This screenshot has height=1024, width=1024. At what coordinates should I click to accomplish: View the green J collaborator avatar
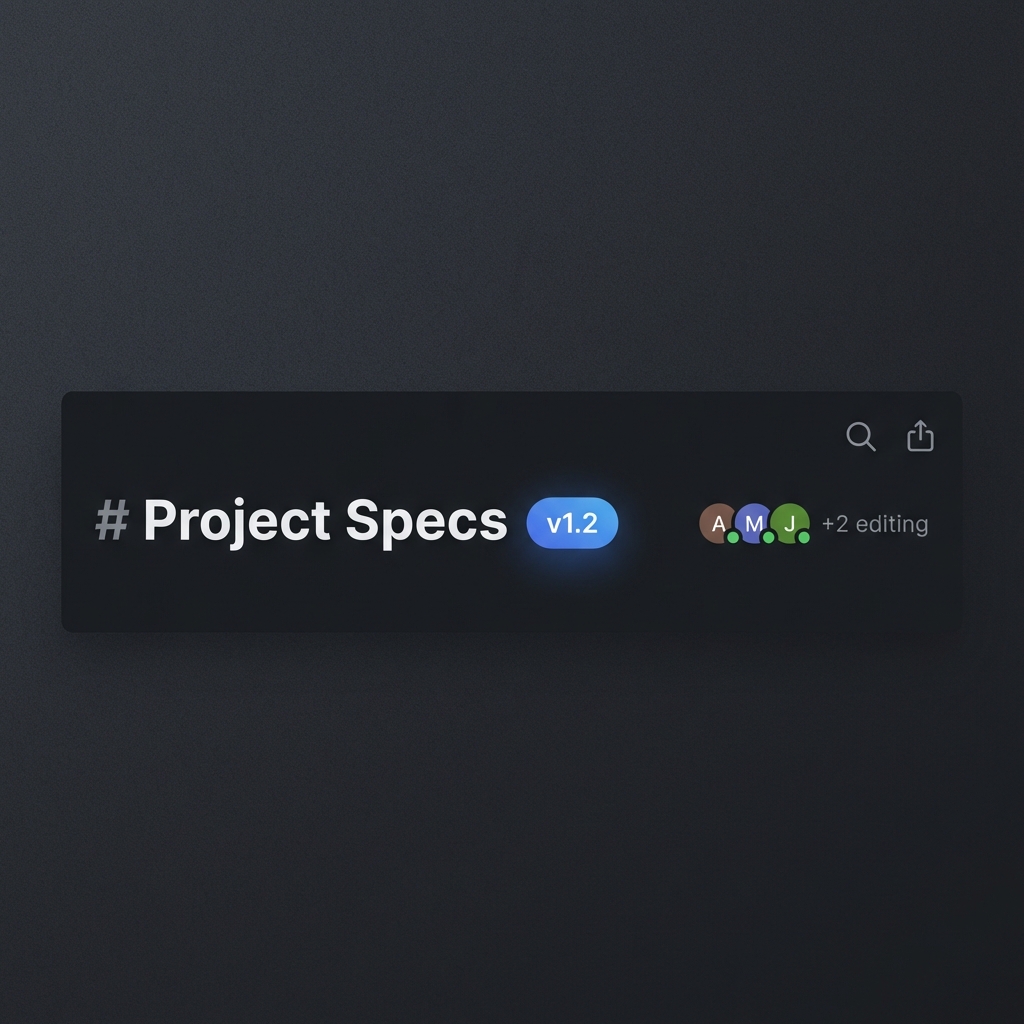(x=790, y=523)
